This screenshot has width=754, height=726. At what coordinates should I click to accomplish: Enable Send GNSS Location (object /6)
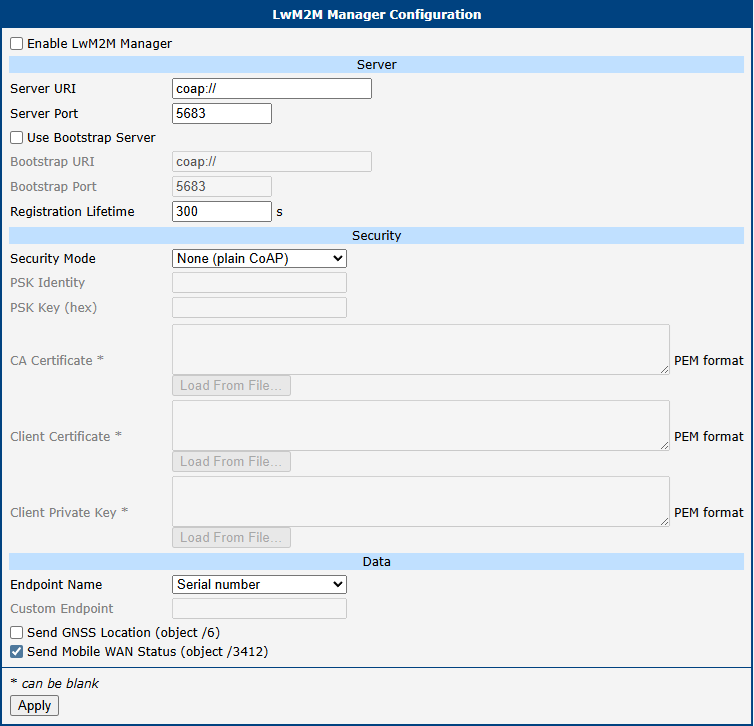click(x=16, y=632)
